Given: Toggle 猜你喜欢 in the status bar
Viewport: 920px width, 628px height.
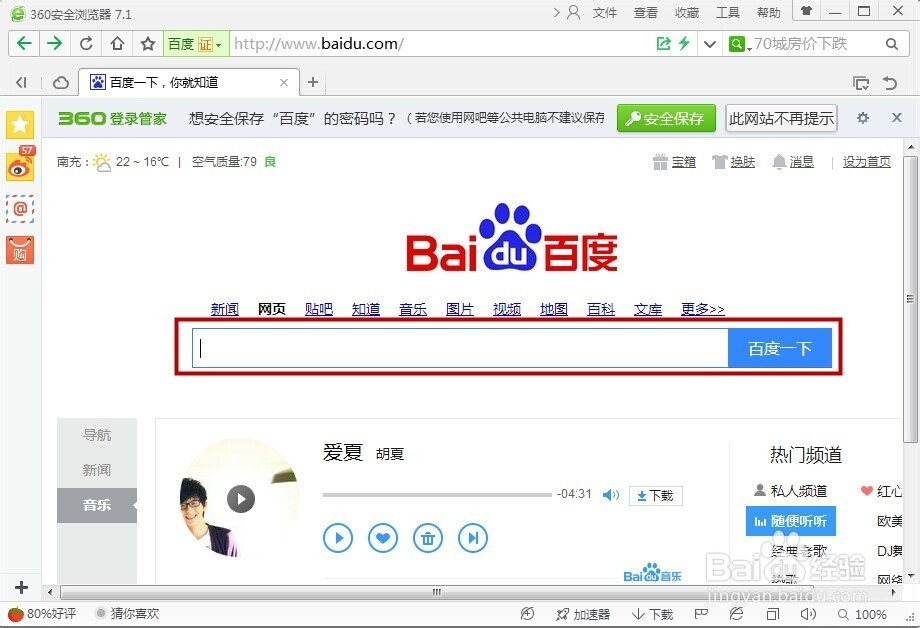Looking at the screenshot, I should click(135, 613).
